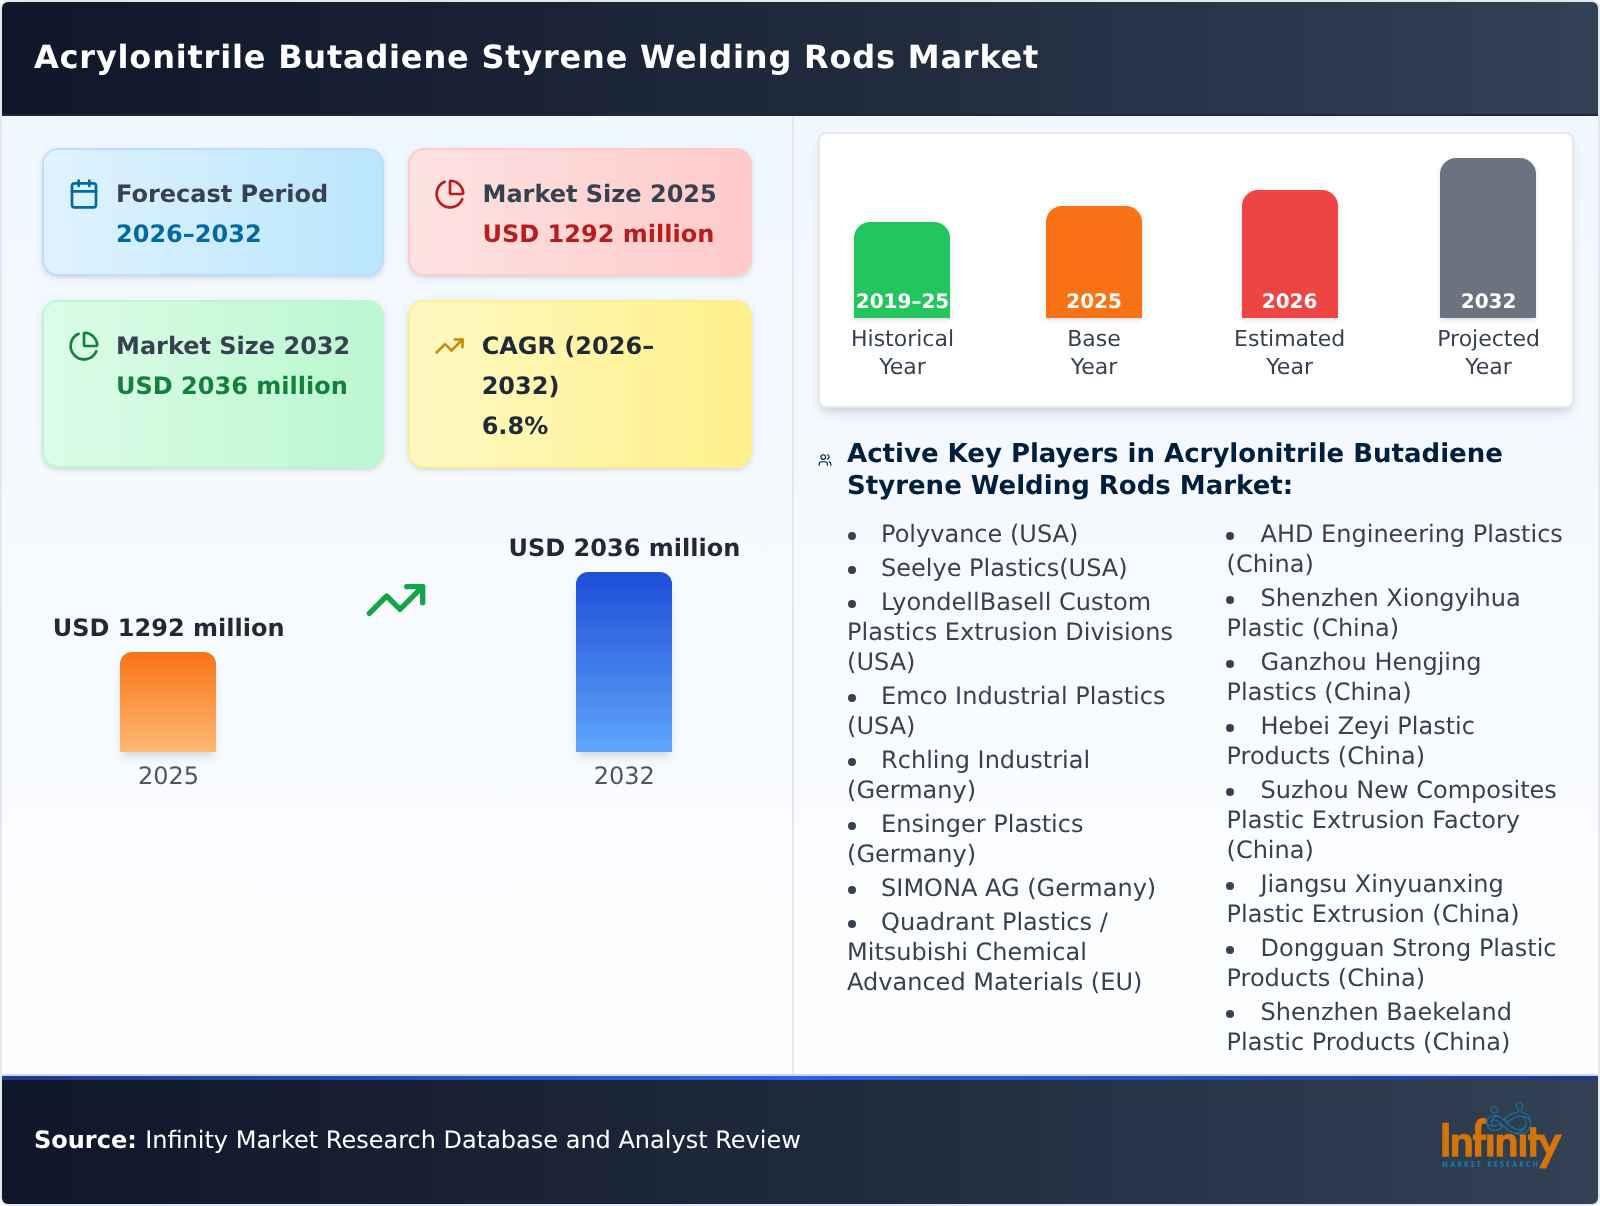The image size is (1600, 1206).
Task: Click the Forecast Period card
Action: [x=213, y=210]
